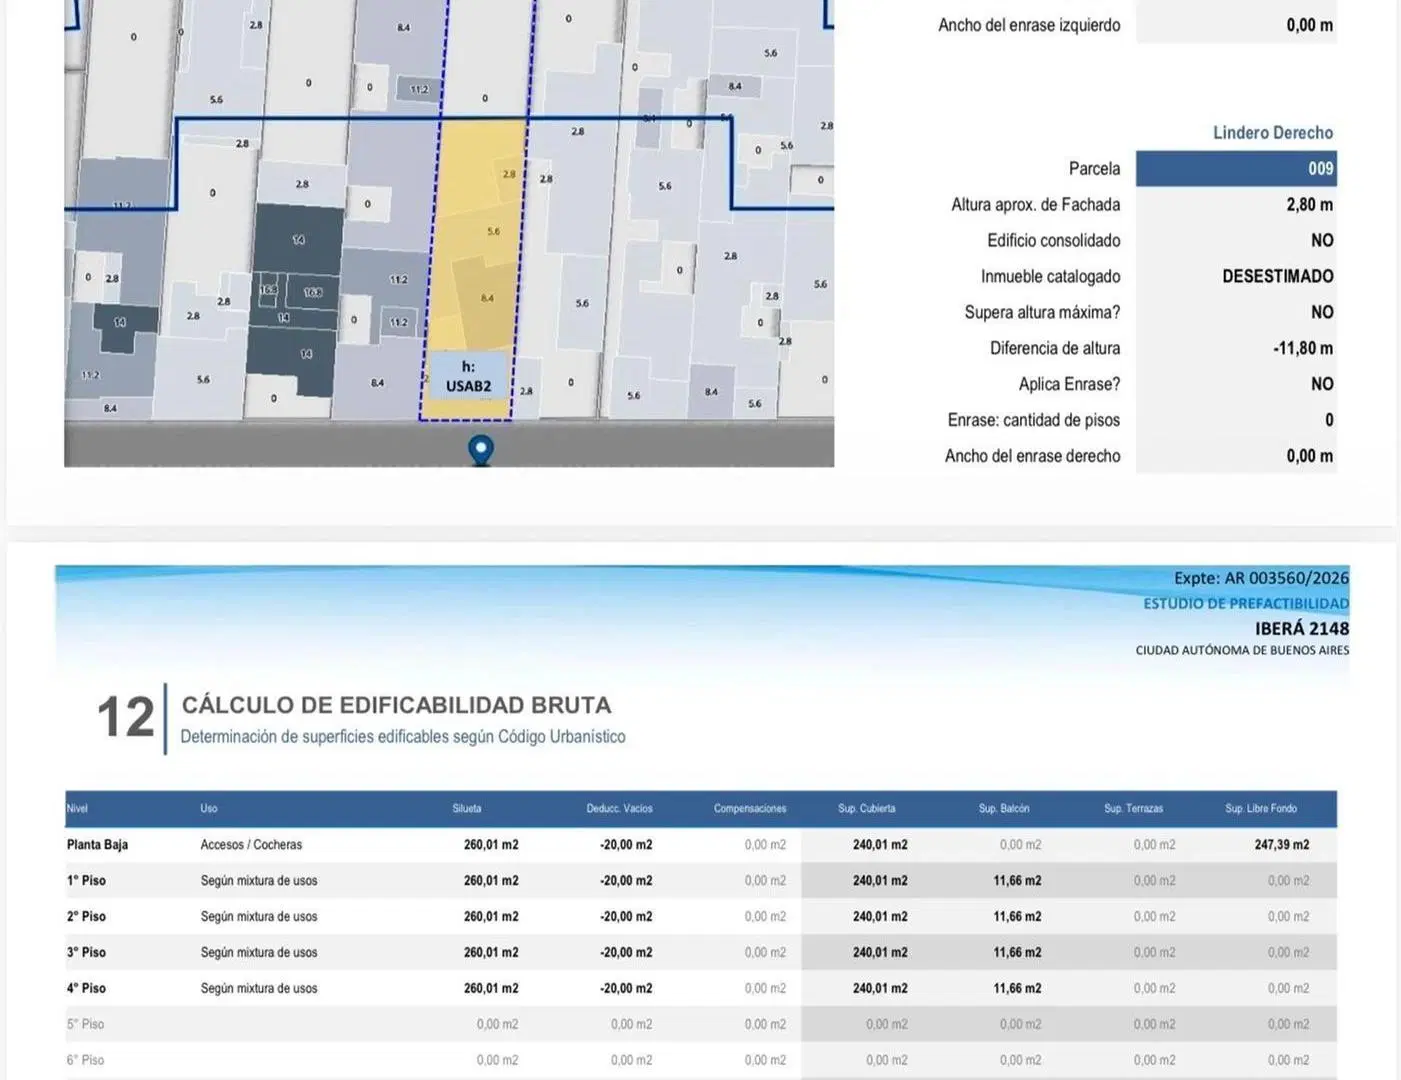1401x1080 pixels.
Task: Click 'ESTUDIO DE PREFACTIBILIDAD' header text
Action: (x=1246, y=604)
